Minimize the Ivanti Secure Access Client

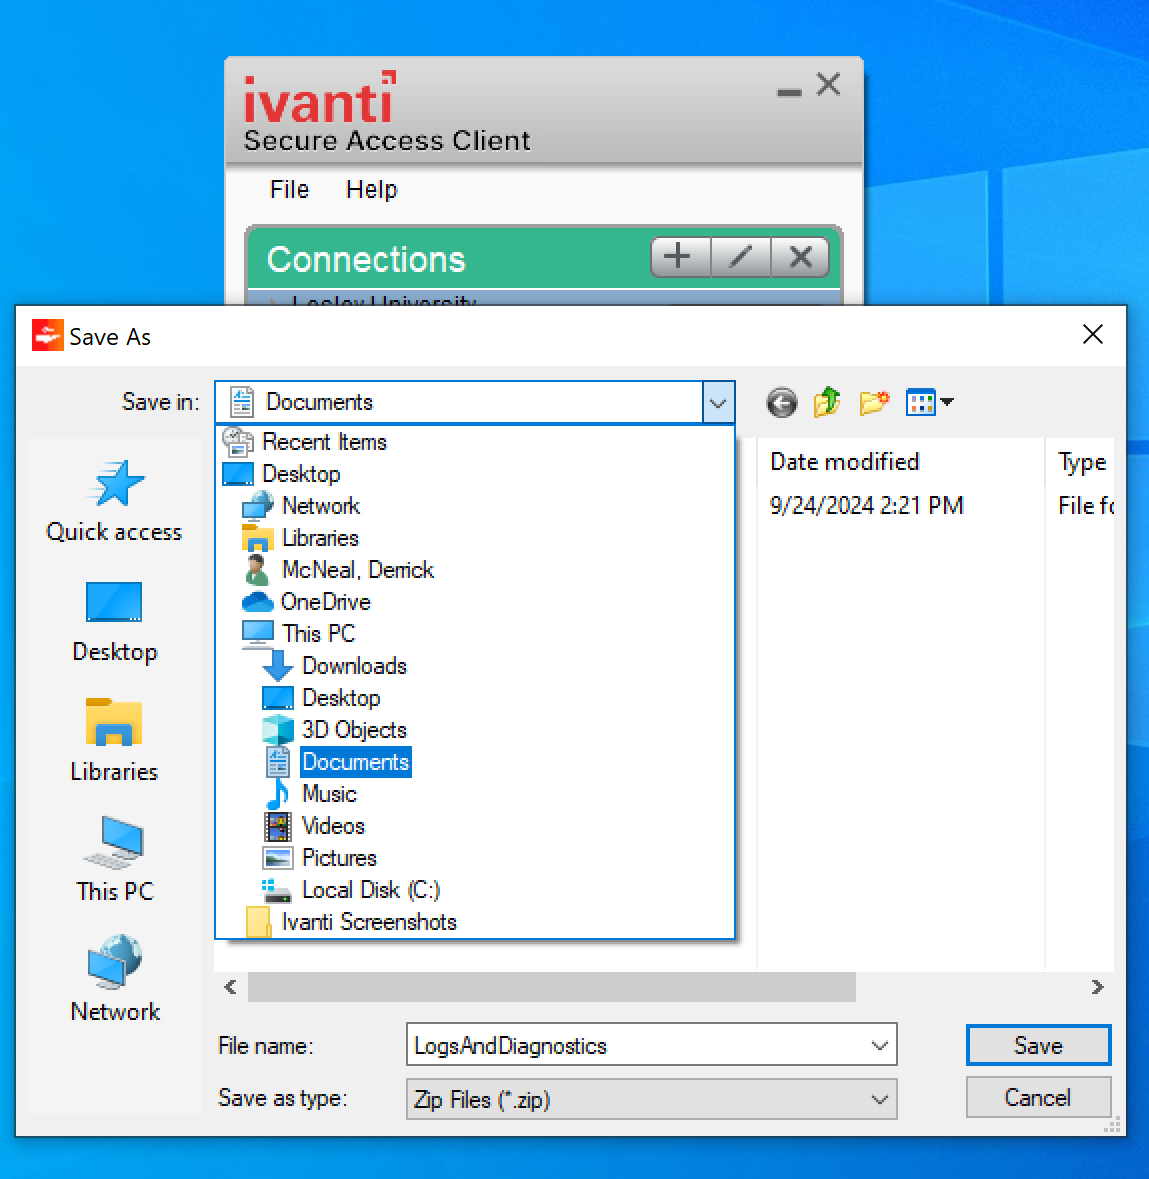[x=789, y=92]
